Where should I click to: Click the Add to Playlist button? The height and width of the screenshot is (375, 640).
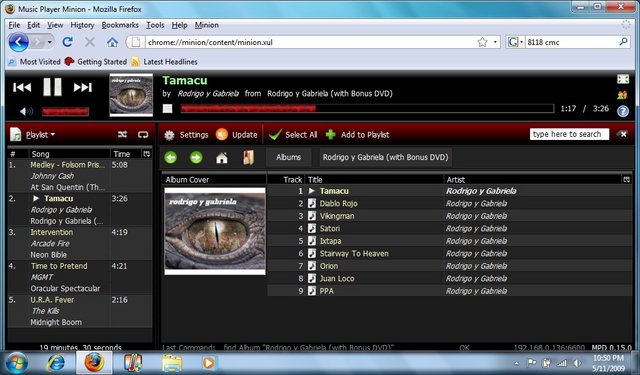358,135
